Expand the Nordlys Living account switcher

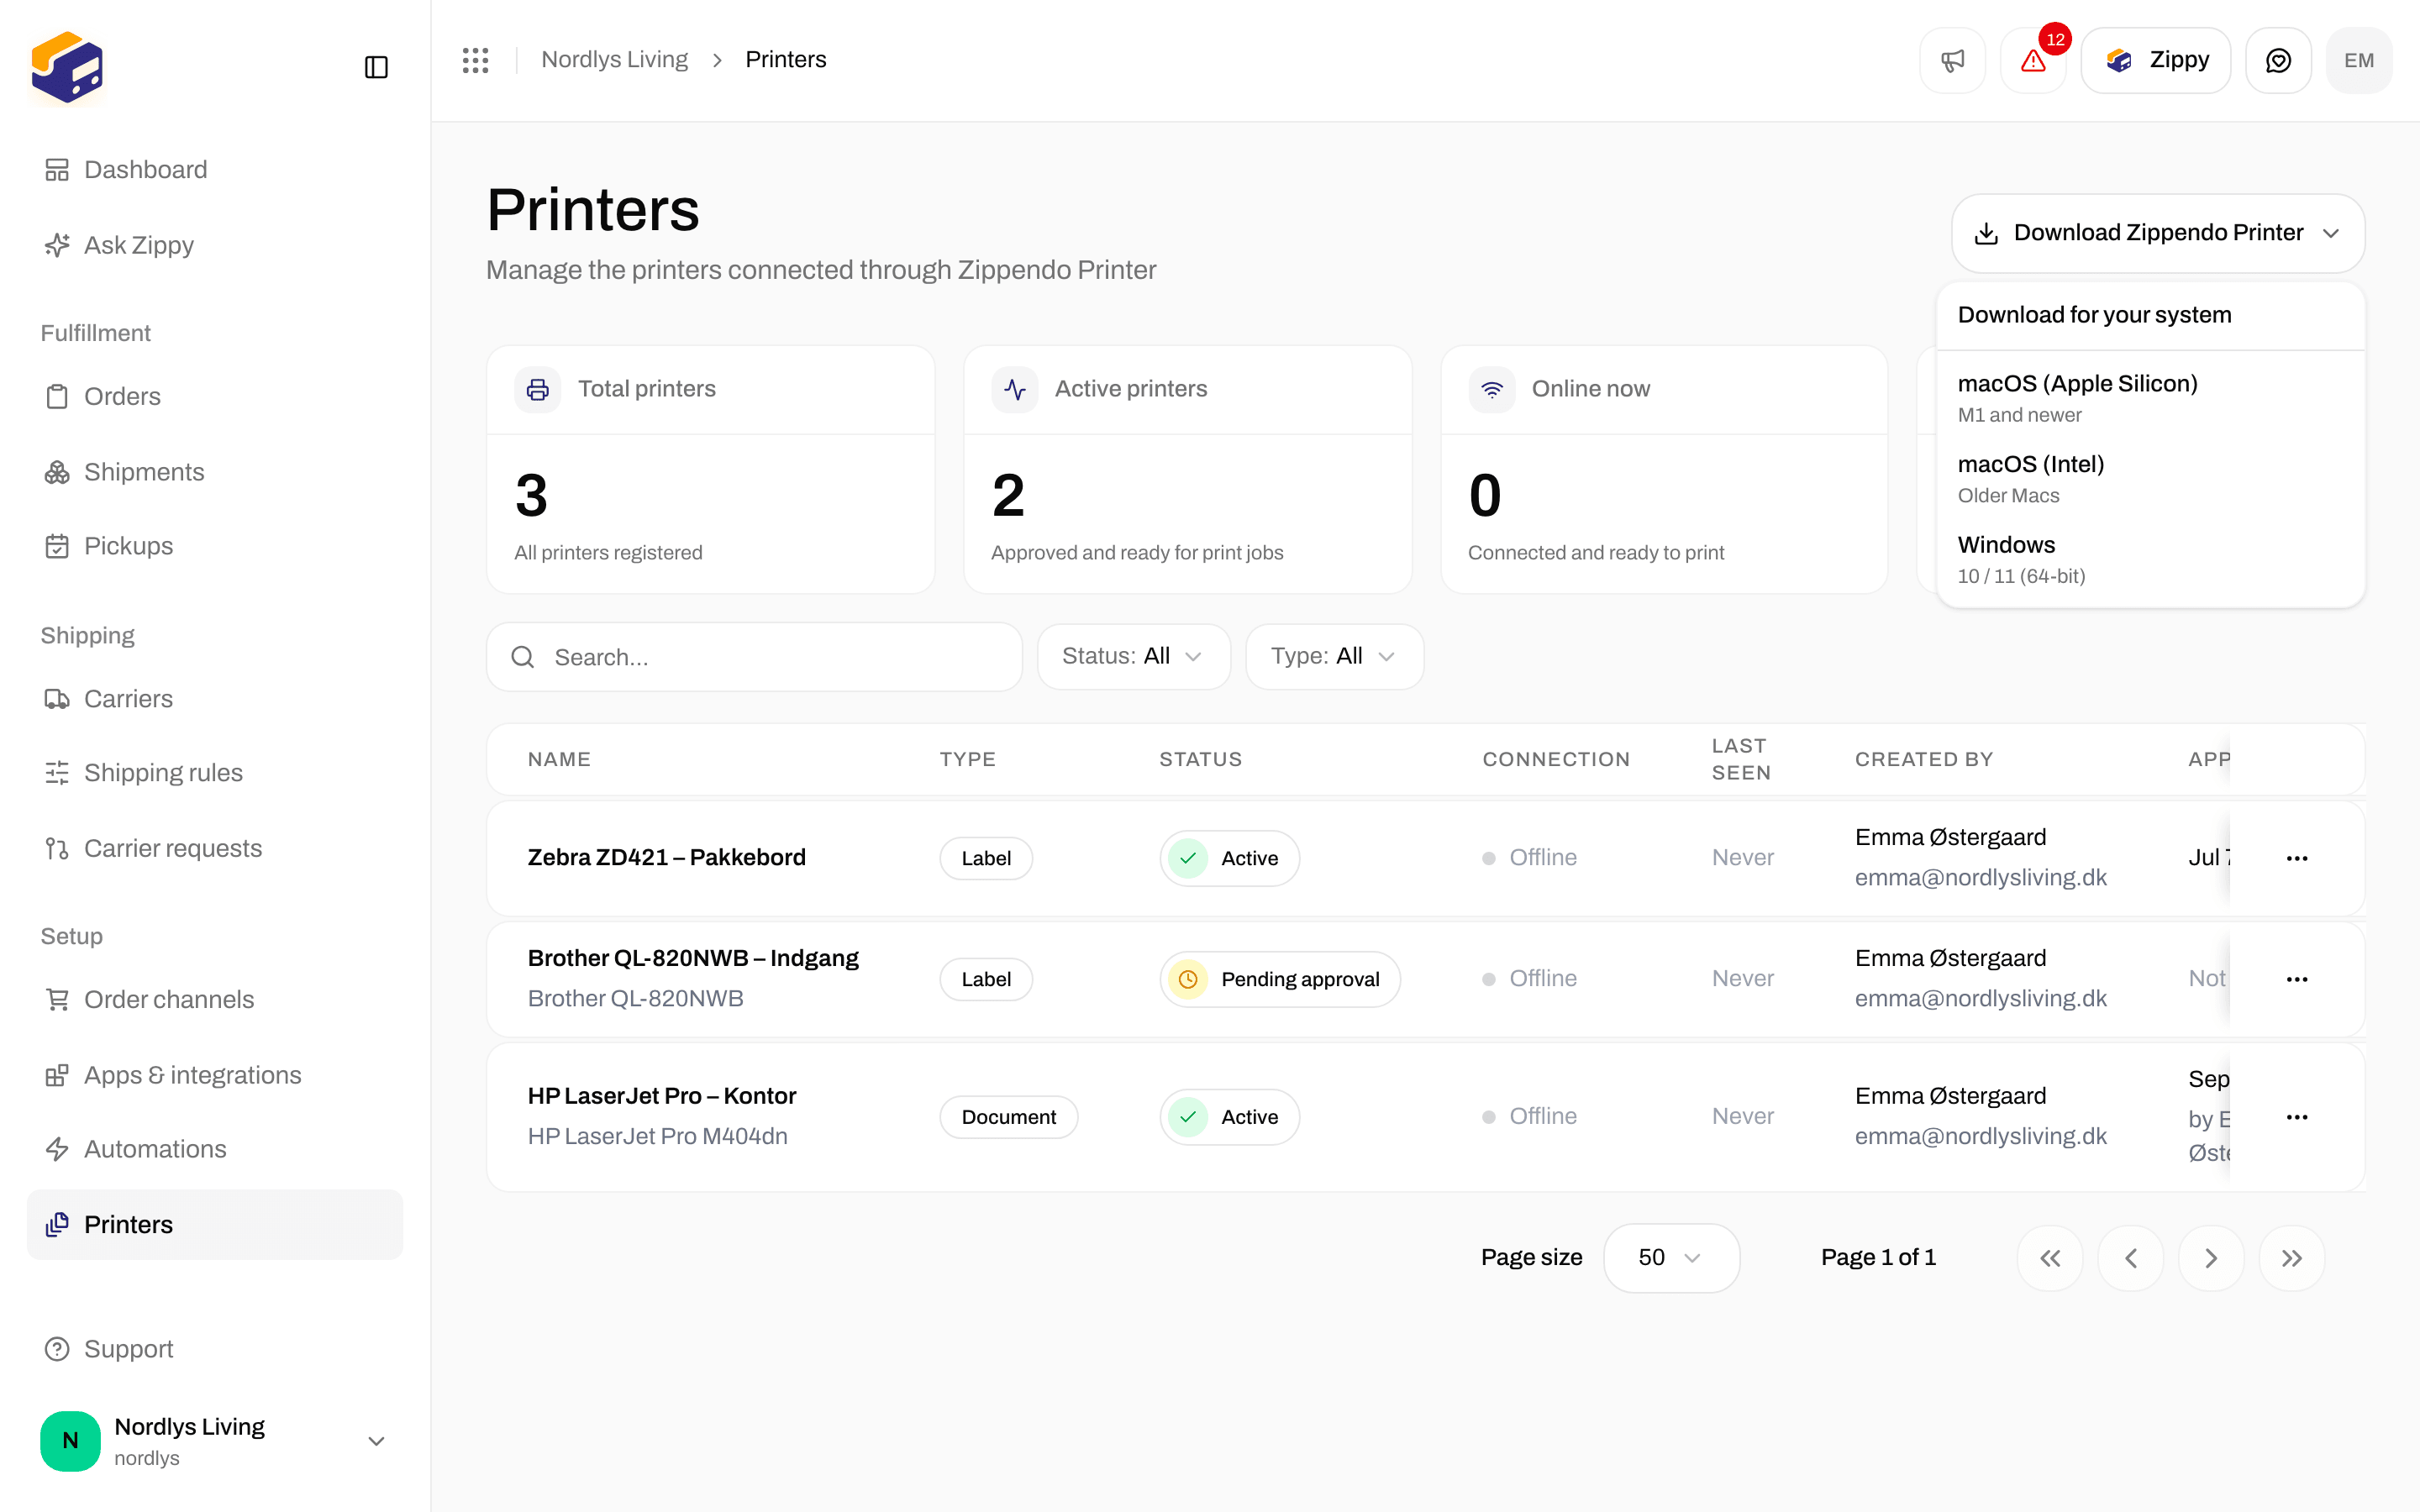point(215,1441)
